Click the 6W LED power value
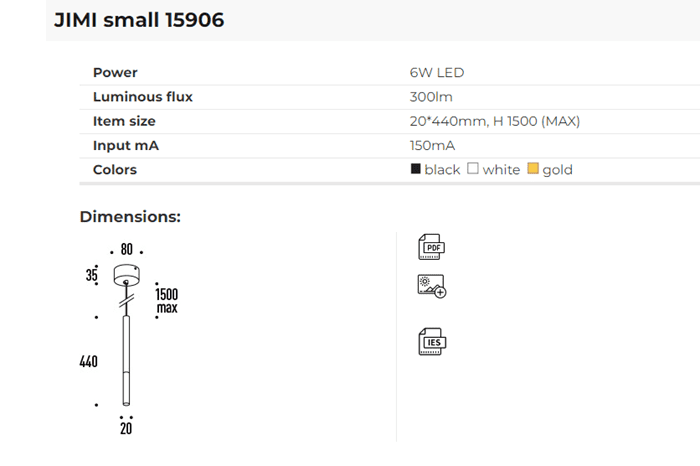This screenshot has width=700, height=466. point(436,73)
